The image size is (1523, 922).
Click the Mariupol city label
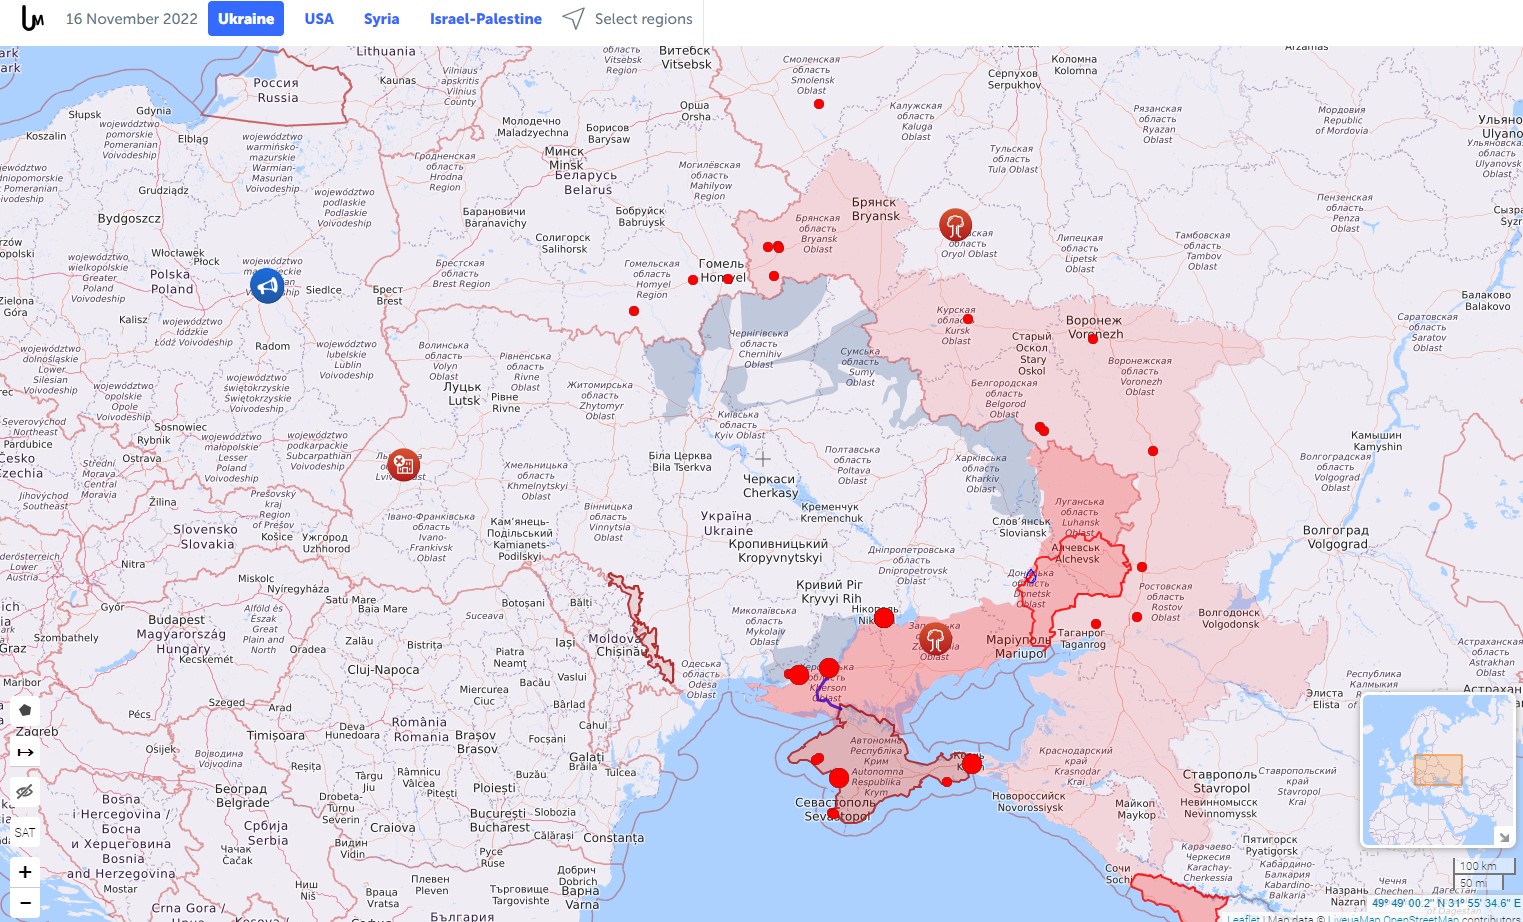(x=1020, y=646)
